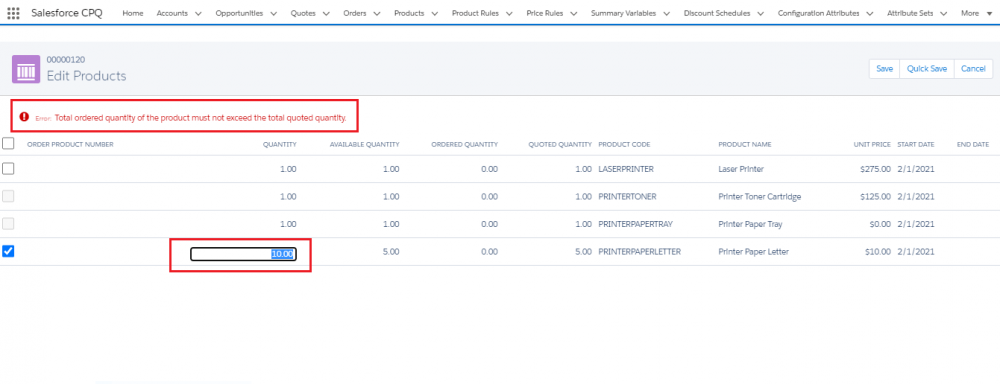1000x384 pixels.
Task: Expand the Quotes tab dropdown arrow
Action: click(326, 13)
